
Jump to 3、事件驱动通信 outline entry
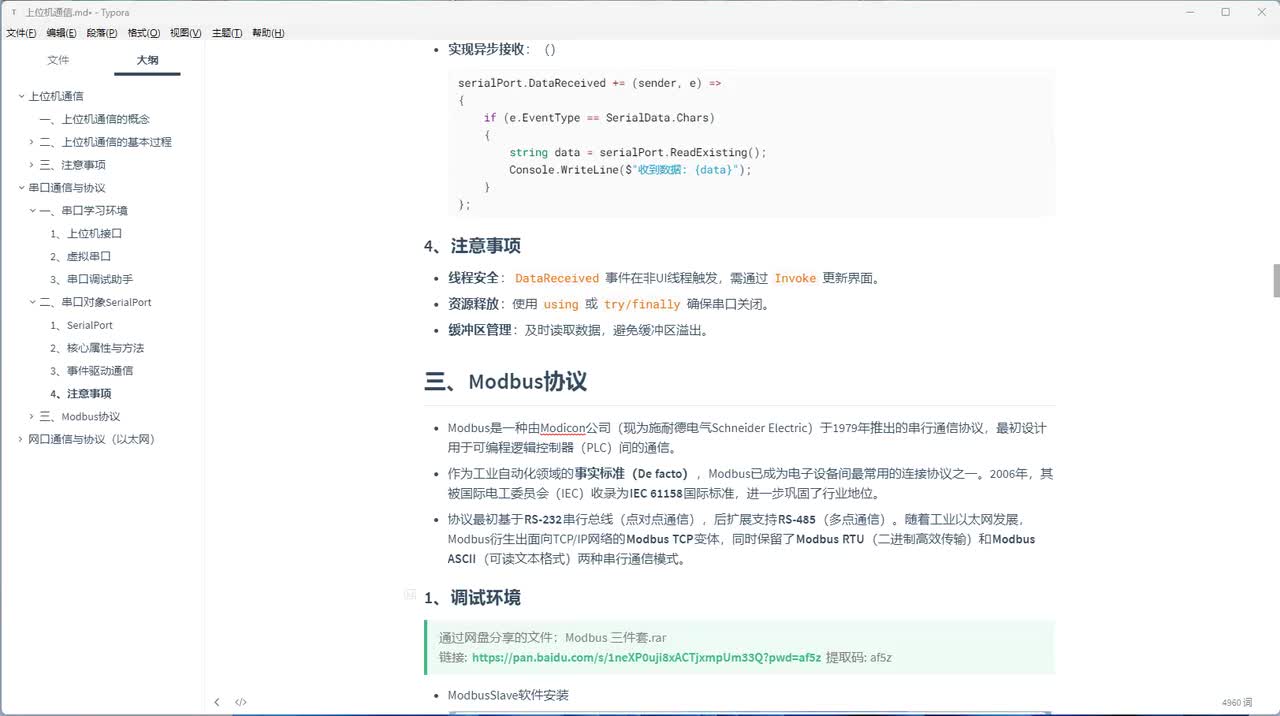[x=91, y=371]
